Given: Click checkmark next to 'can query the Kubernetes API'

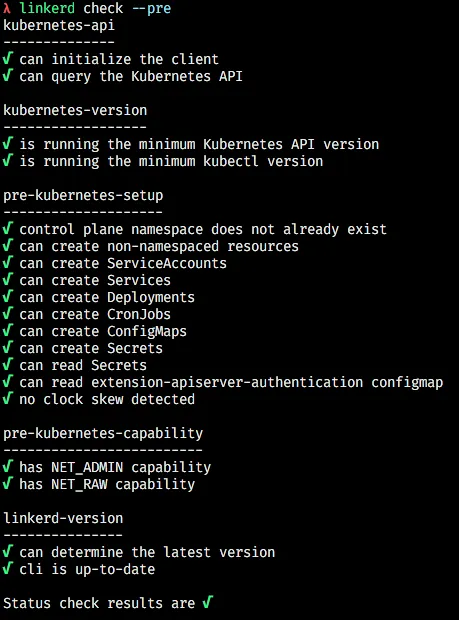Looking at the screenshot, I should click(x=8, y=76).
